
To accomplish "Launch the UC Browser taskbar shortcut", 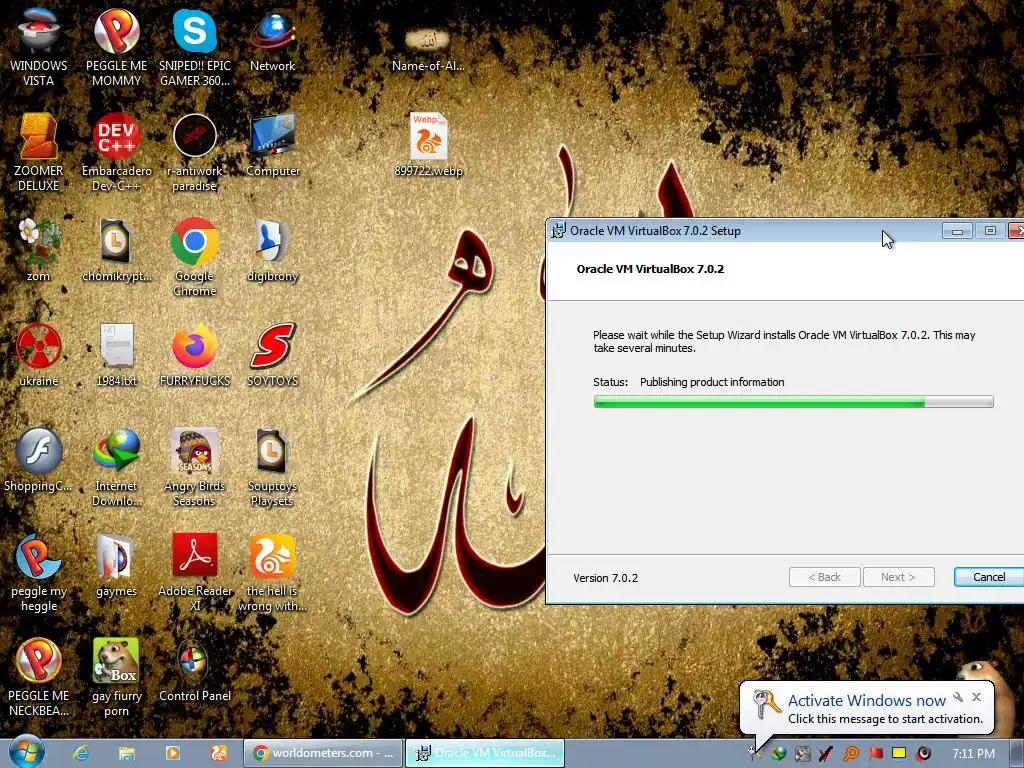I will pos(218,753).
